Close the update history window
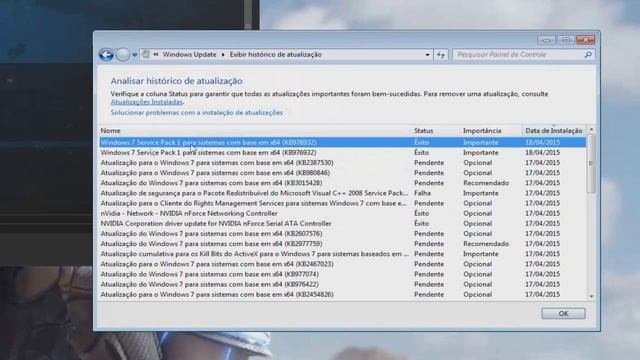 [586, 40]
